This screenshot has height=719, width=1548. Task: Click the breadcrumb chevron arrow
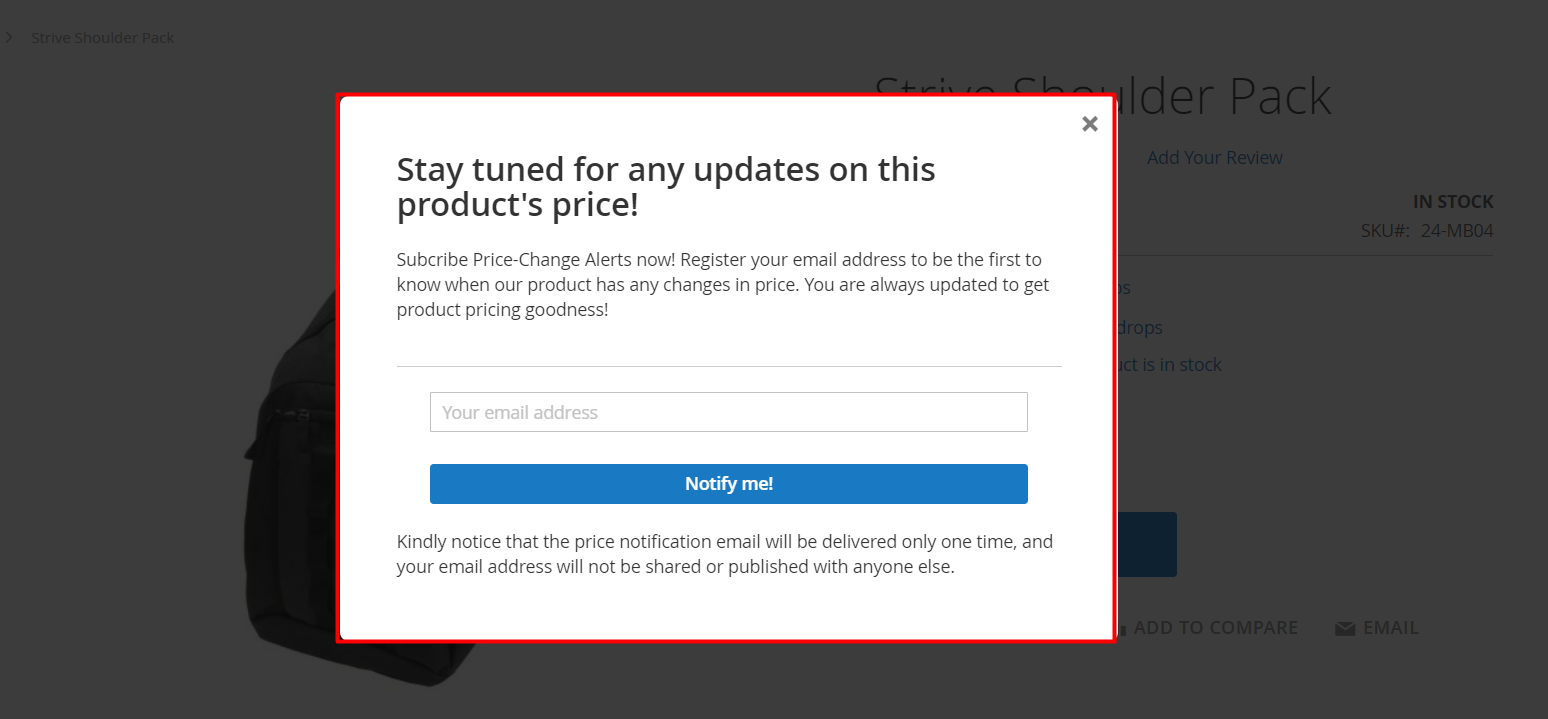pos(9,38)
